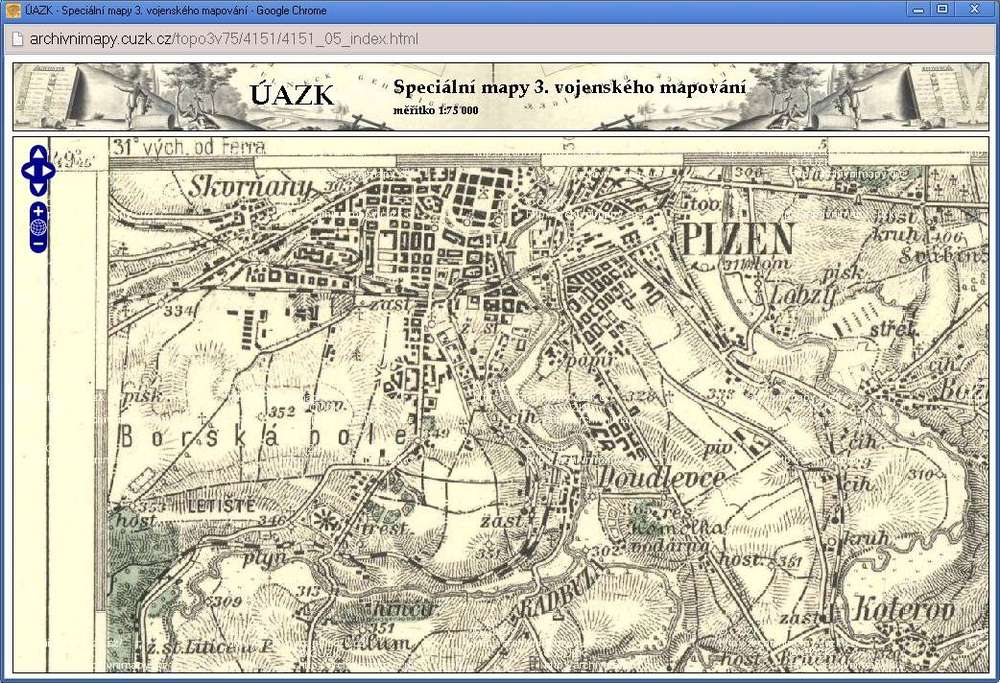Image resolution: width=1000 pixels, height=683 pixels.
Task: Click the ÚAZK logo in the header
Action: click(x=292, y=96)
